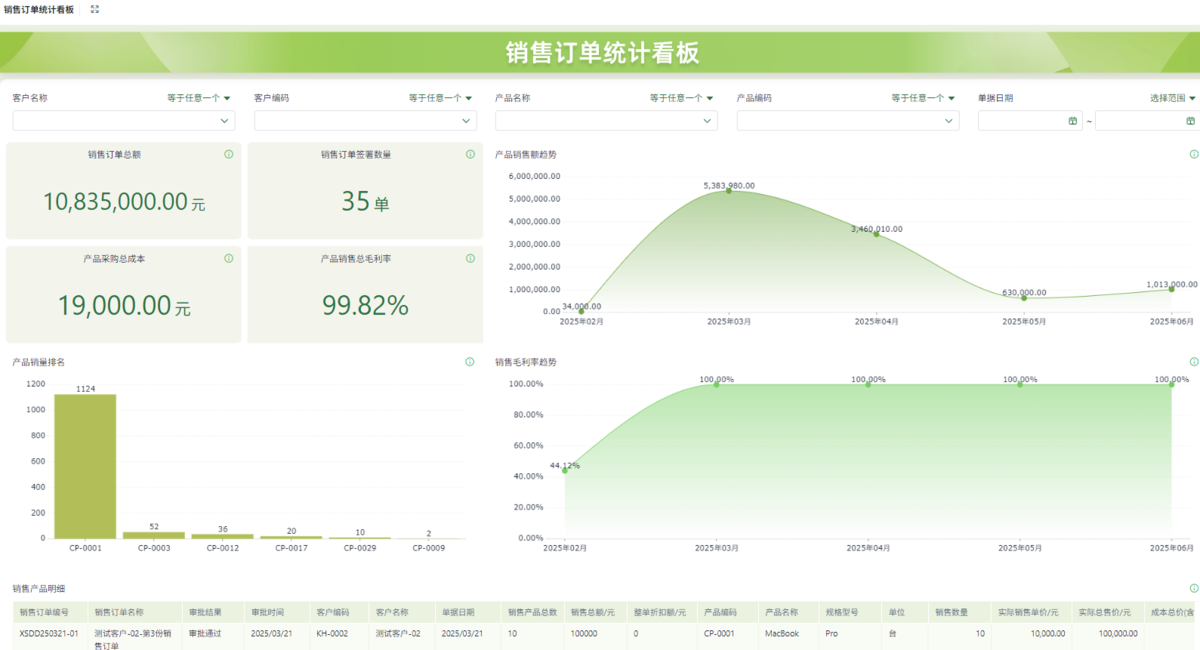Open the start date calendar picker icon

1073,121
